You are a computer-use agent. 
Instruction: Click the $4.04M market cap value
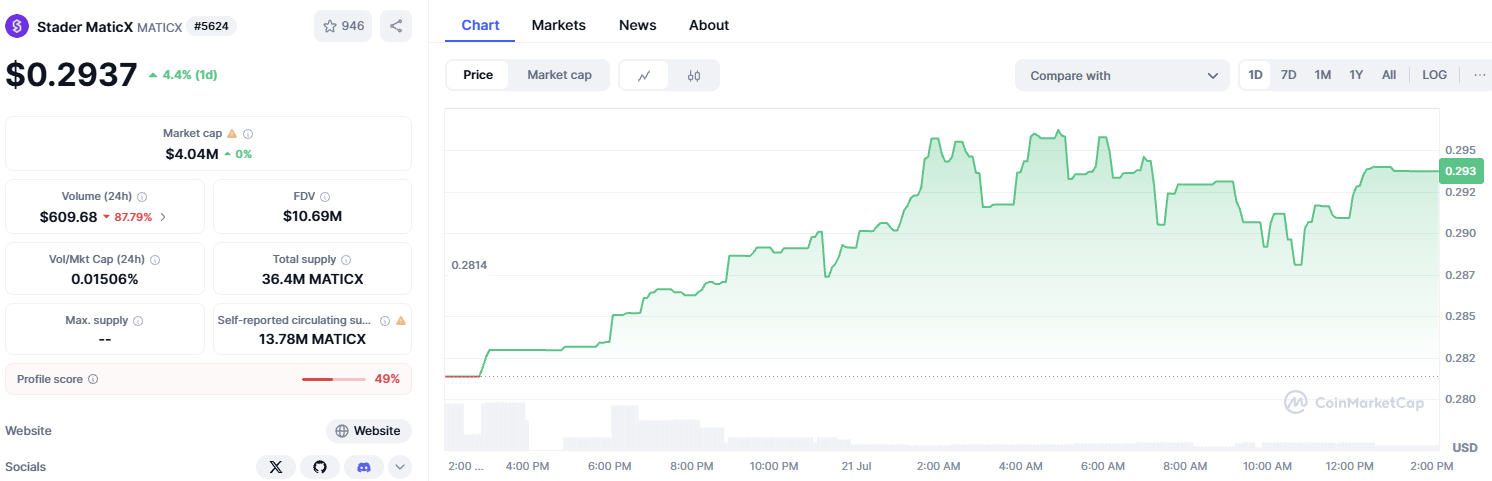click(192, 154)
